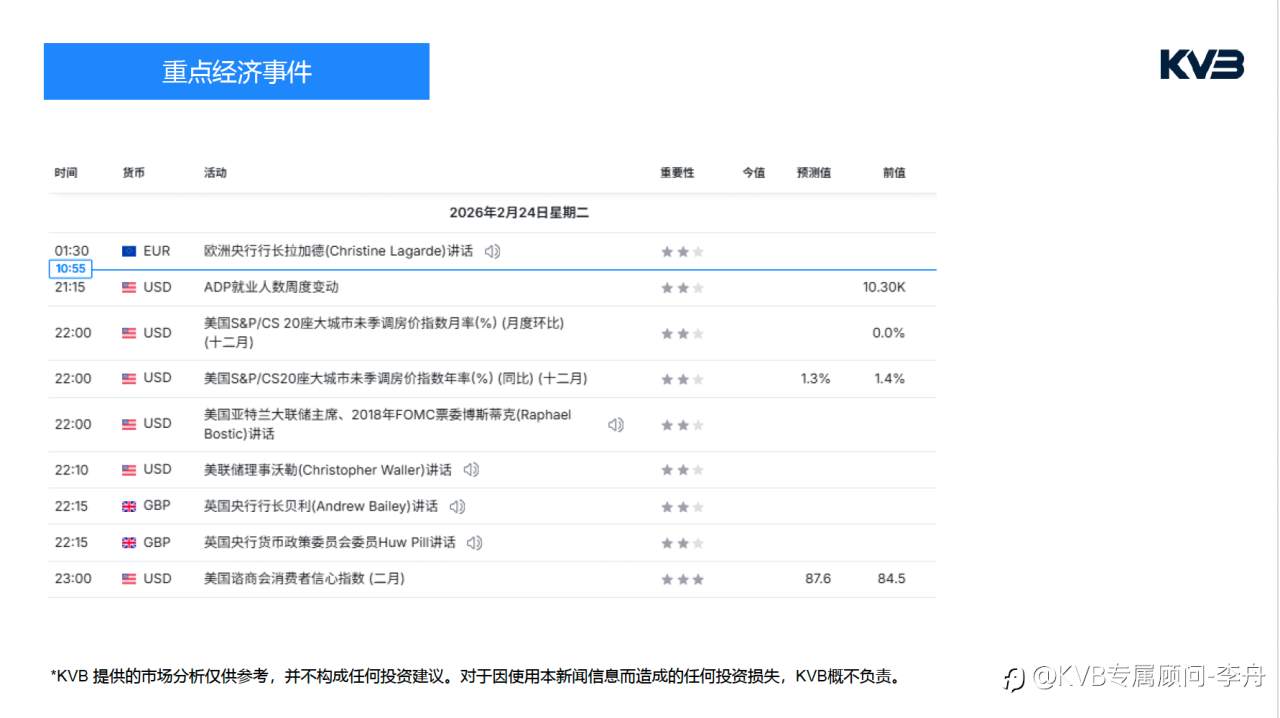
Task: Click speaker icon beside Lagarde speech
Action: [x=492, y=252]
